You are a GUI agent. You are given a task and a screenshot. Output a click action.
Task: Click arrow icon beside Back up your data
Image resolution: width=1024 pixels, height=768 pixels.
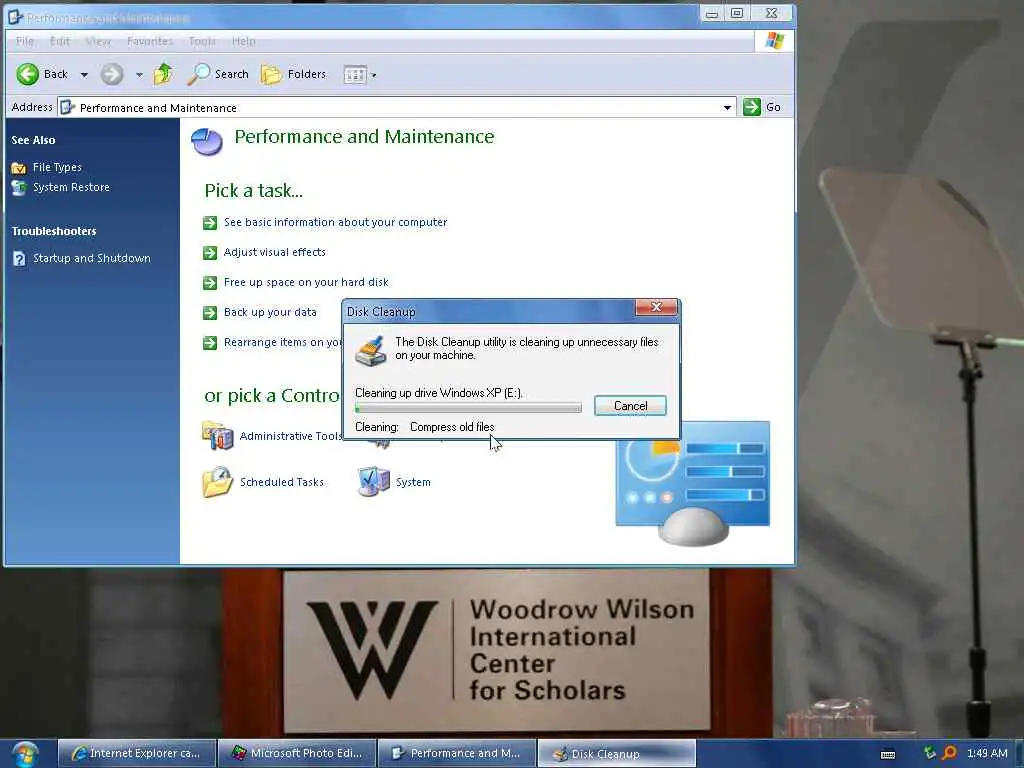pyautogui.click(x=210, y=313)
